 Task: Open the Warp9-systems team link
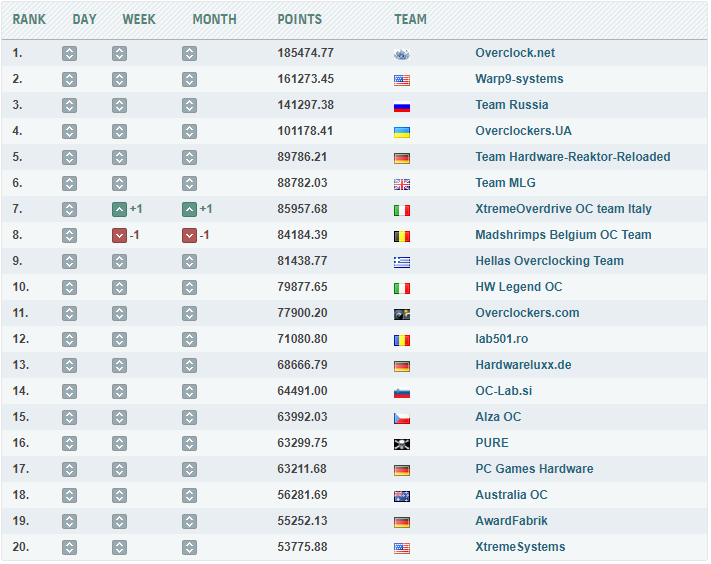tap(519, 79)
